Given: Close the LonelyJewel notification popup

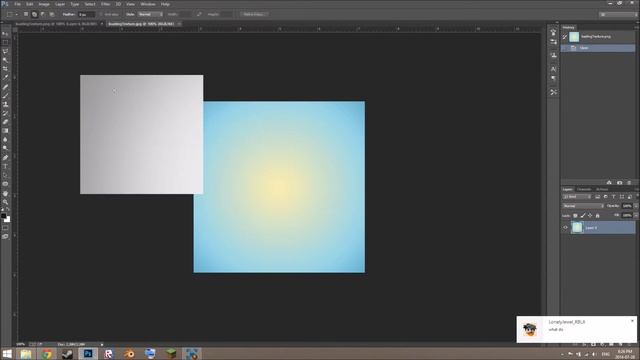Looking at the screenshot, I should [x=632, y=321].
